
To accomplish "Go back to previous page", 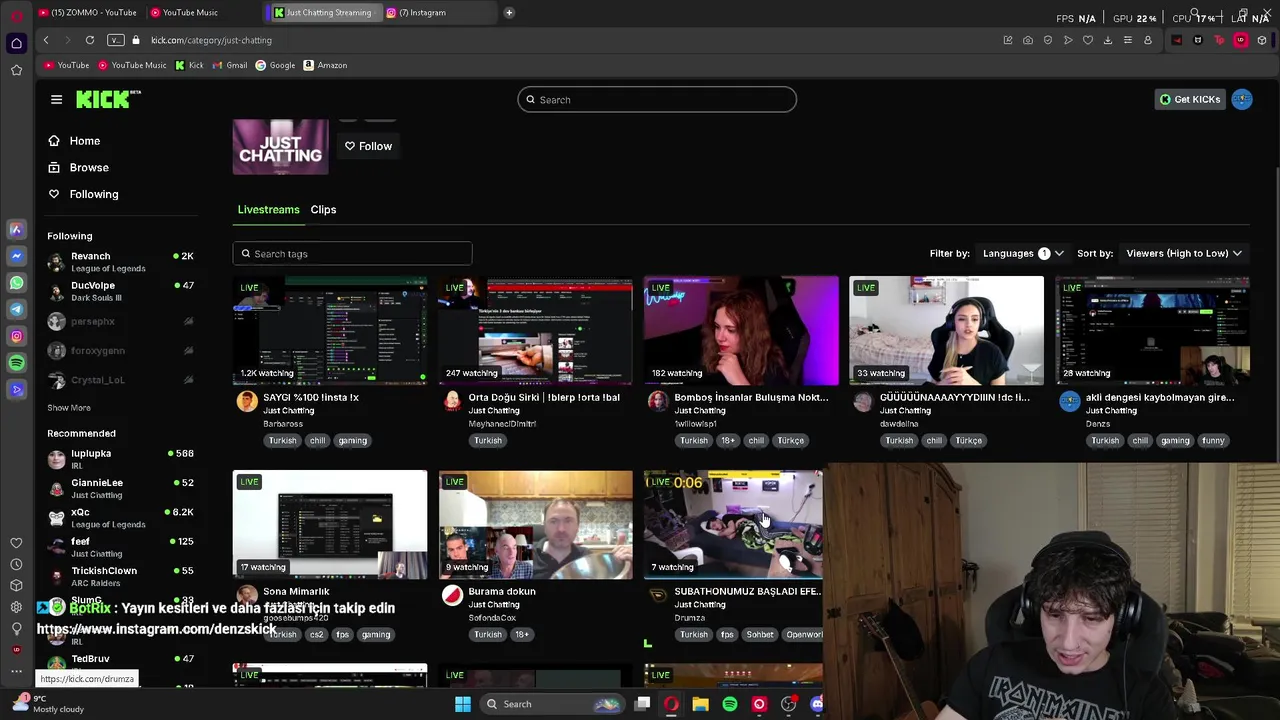I will coord(46,40).
